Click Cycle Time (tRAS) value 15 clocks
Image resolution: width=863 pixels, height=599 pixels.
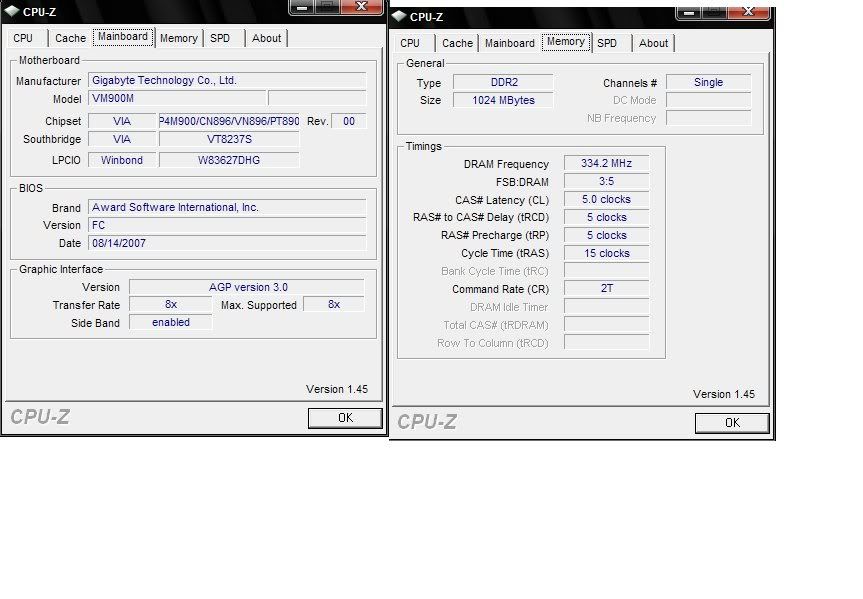(x=607, y=253)
